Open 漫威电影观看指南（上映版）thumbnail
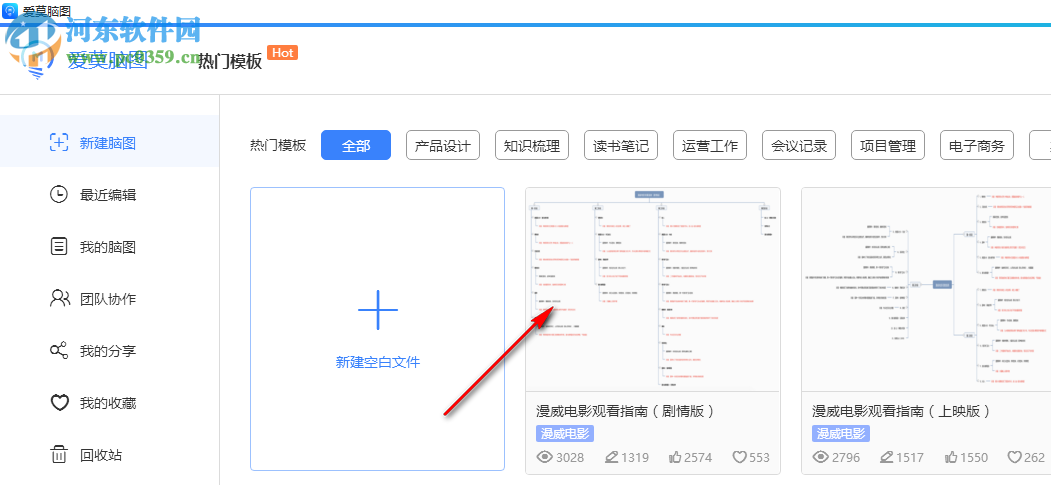Viewport: 1051px width, 485px height. 926,289
